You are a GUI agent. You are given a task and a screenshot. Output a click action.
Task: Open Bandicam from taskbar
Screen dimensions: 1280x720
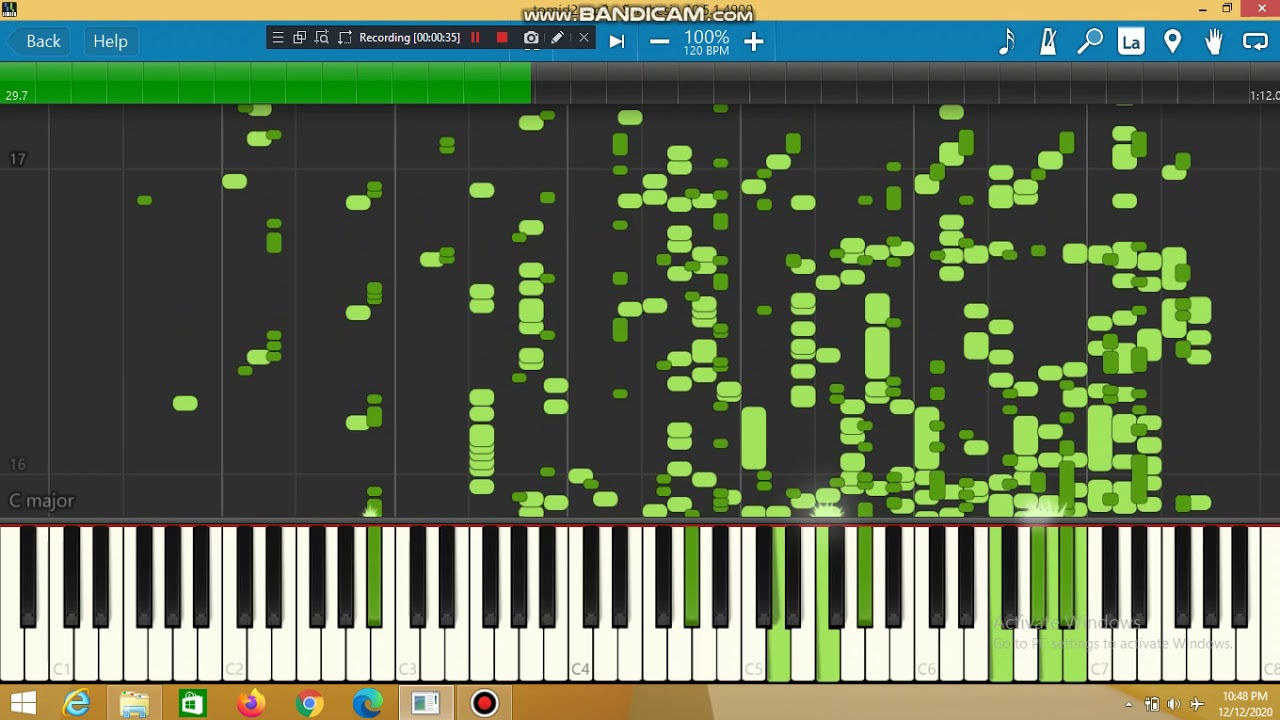click(485, 704)
